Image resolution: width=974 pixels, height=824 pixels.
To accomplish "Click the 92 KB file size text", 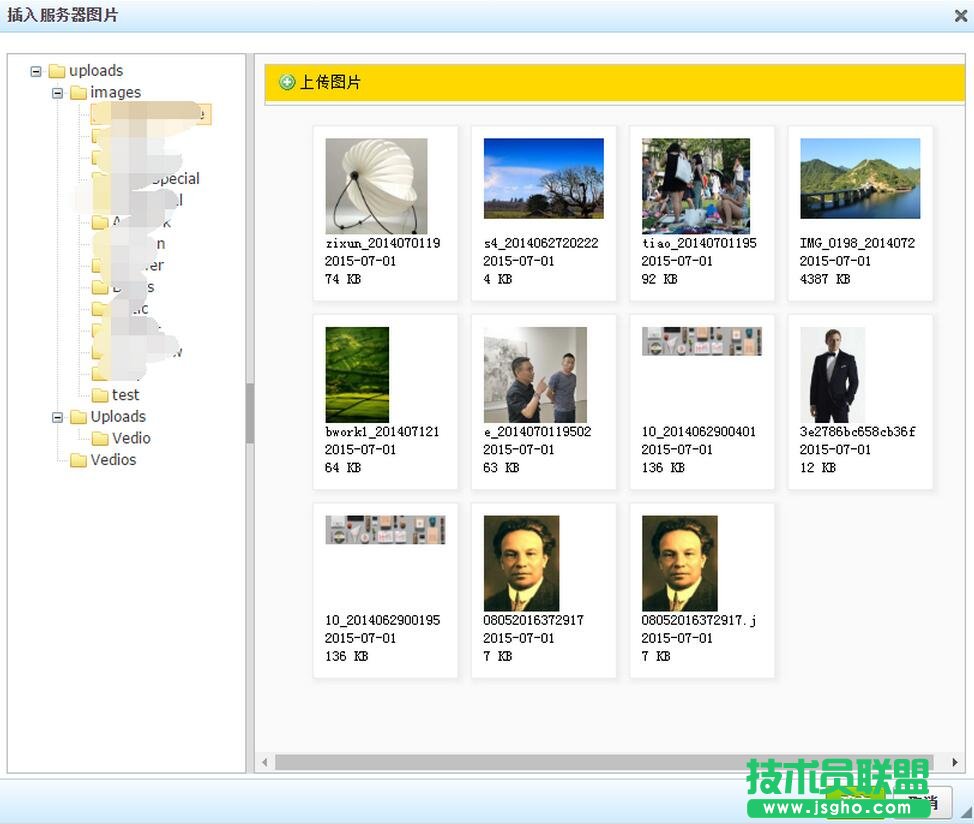I will point(660,279).
